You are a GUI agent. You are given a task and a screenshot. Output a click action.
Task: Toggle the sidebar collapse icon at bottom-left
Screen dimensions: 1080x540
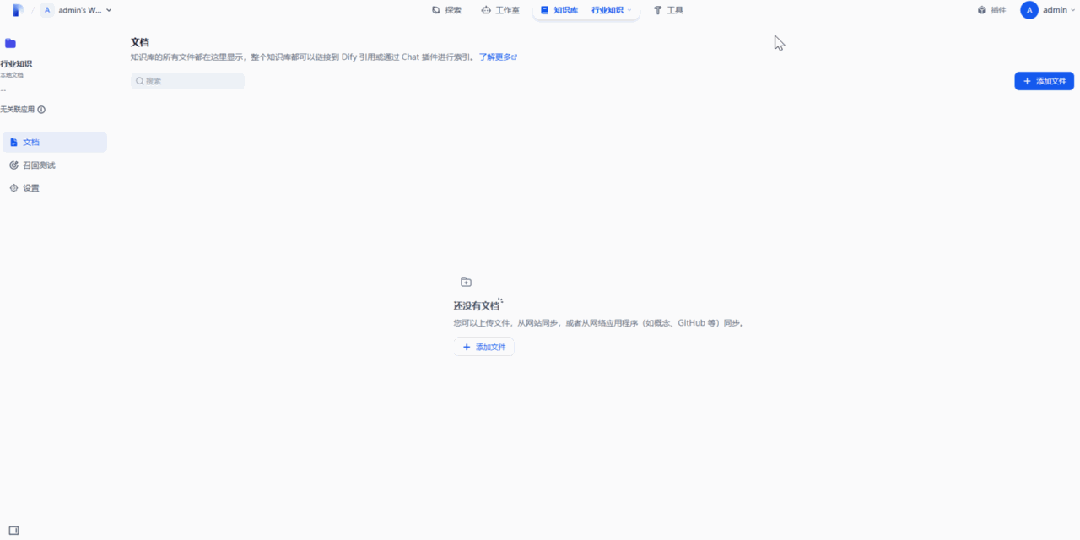(x=13, y=530)
